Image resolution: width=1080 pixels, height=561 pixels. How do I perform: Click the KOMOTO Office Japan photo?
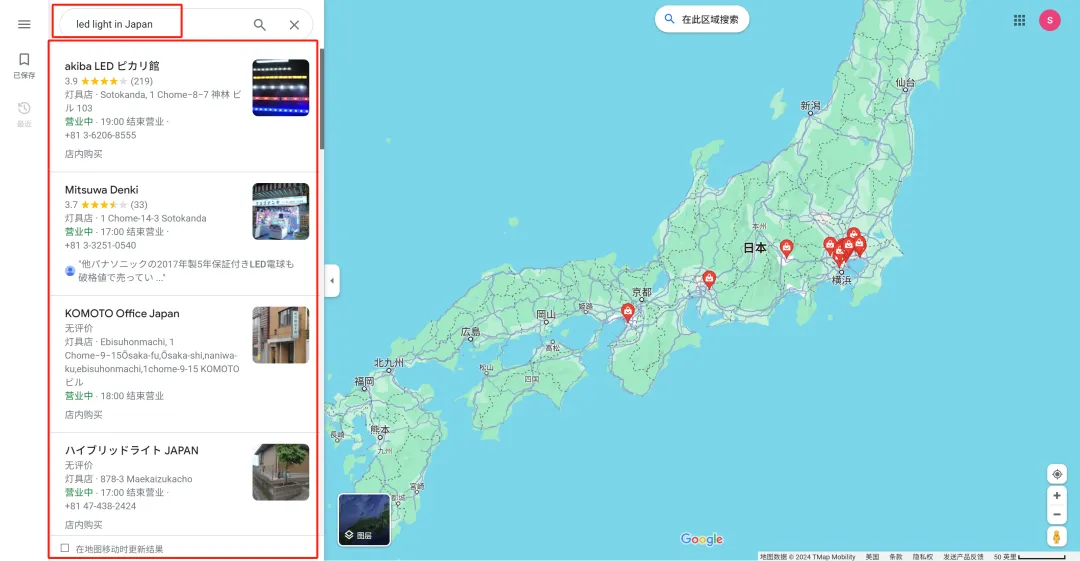click(x=280, y=335)
